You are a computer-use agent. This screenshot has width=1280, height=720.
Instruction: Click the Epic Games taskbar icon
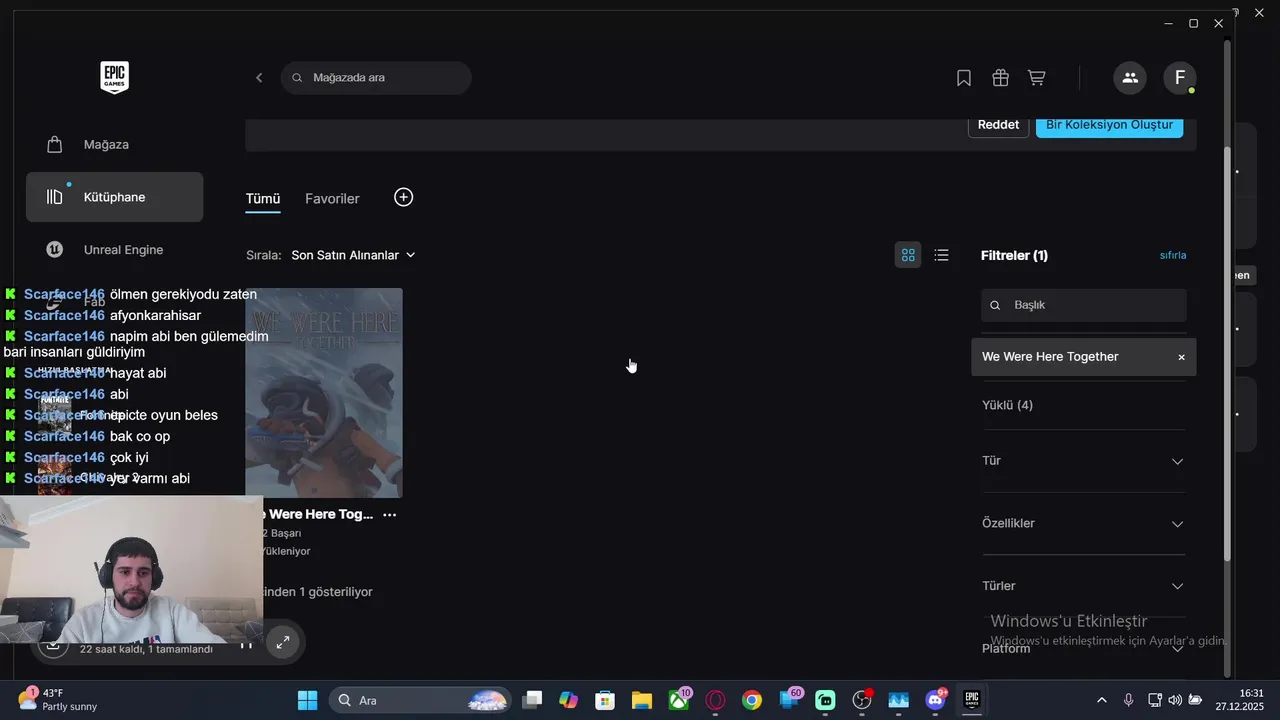972,700
